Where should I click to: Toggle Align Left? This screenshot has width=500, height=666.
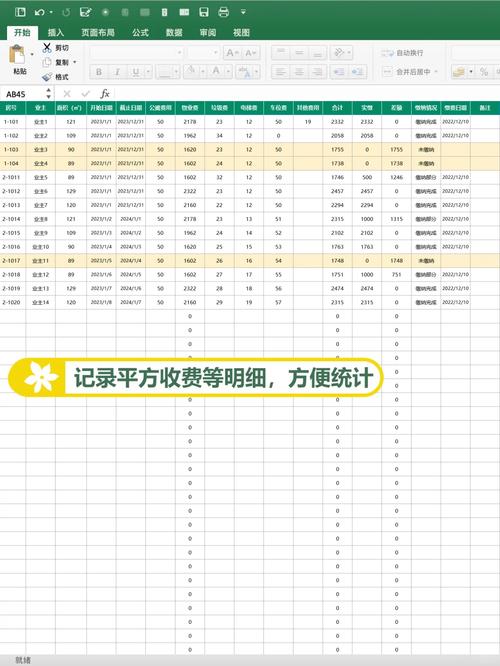coord(281,72)
